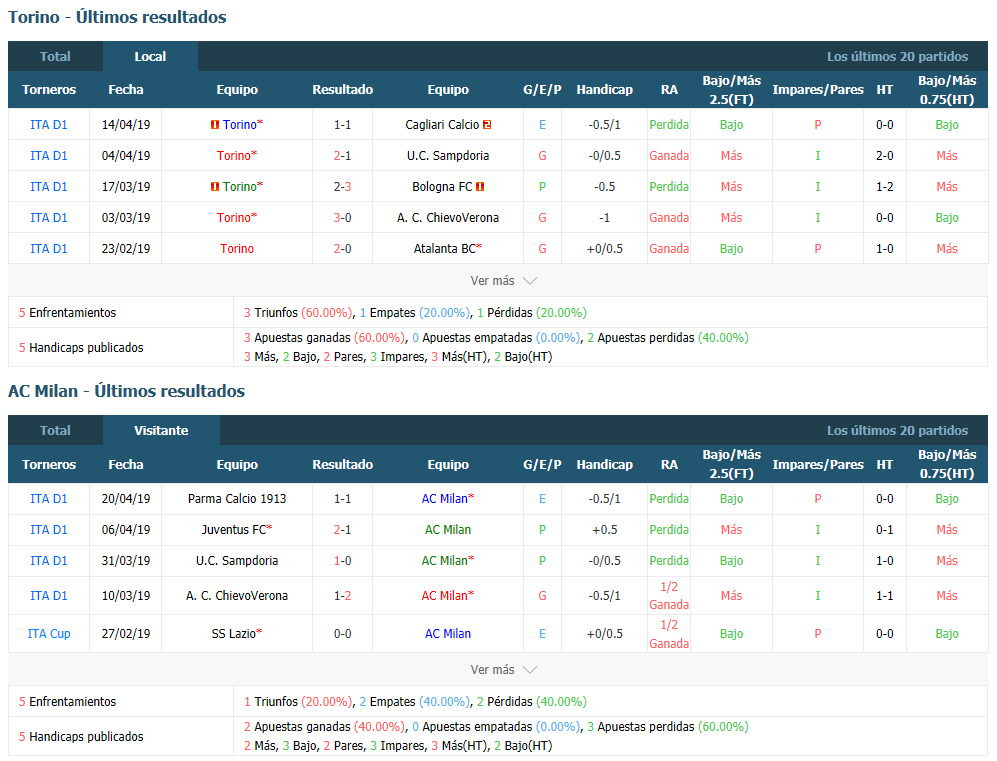Open ITA D1 link for 17/03/19 match
The width and height of the screenshot is (997, 761).
(48, 187)
